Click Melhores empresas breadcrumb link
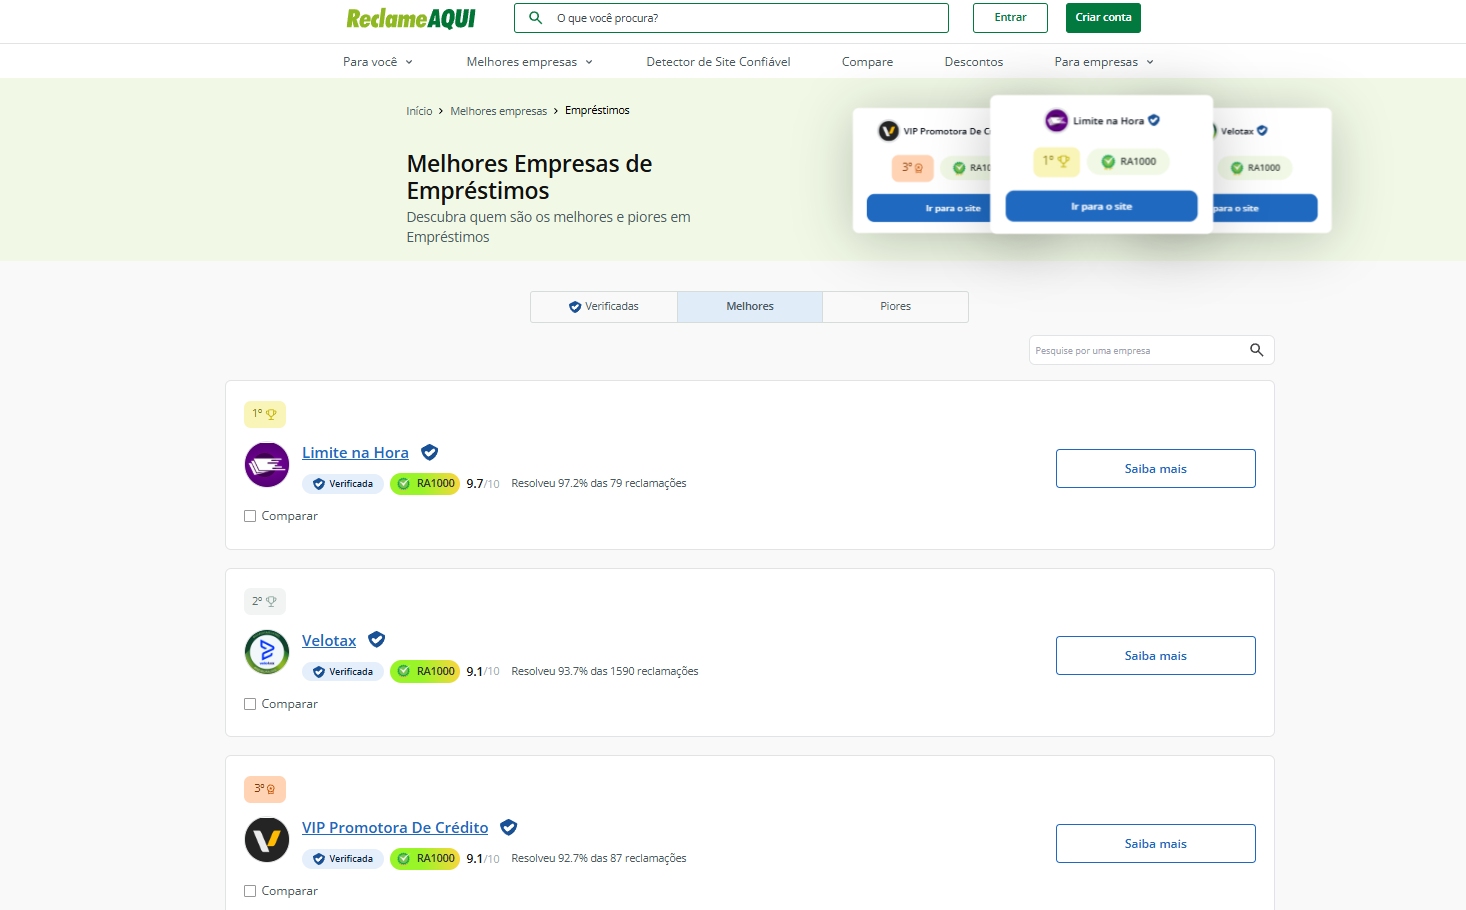Viewport: 1466px width, 910px height. tap(498, 111)
